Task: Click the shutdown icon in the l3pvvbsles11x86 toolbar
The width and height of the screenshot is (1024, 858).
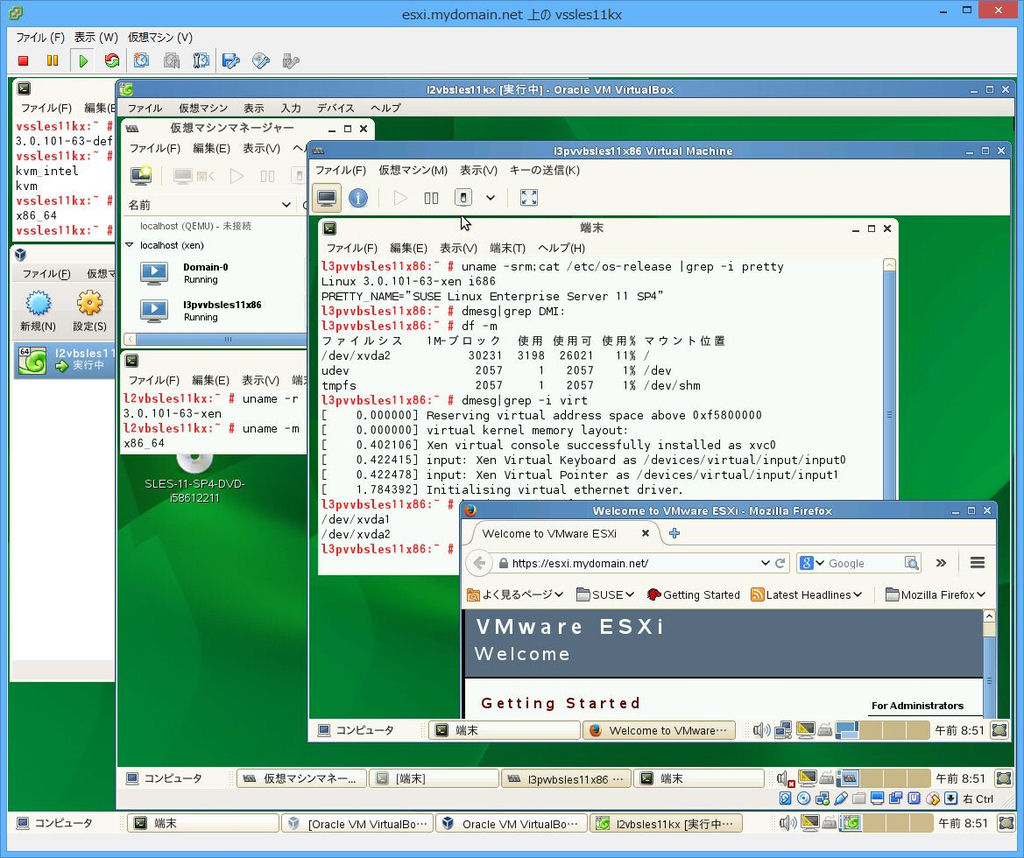Action: point(463,197)
